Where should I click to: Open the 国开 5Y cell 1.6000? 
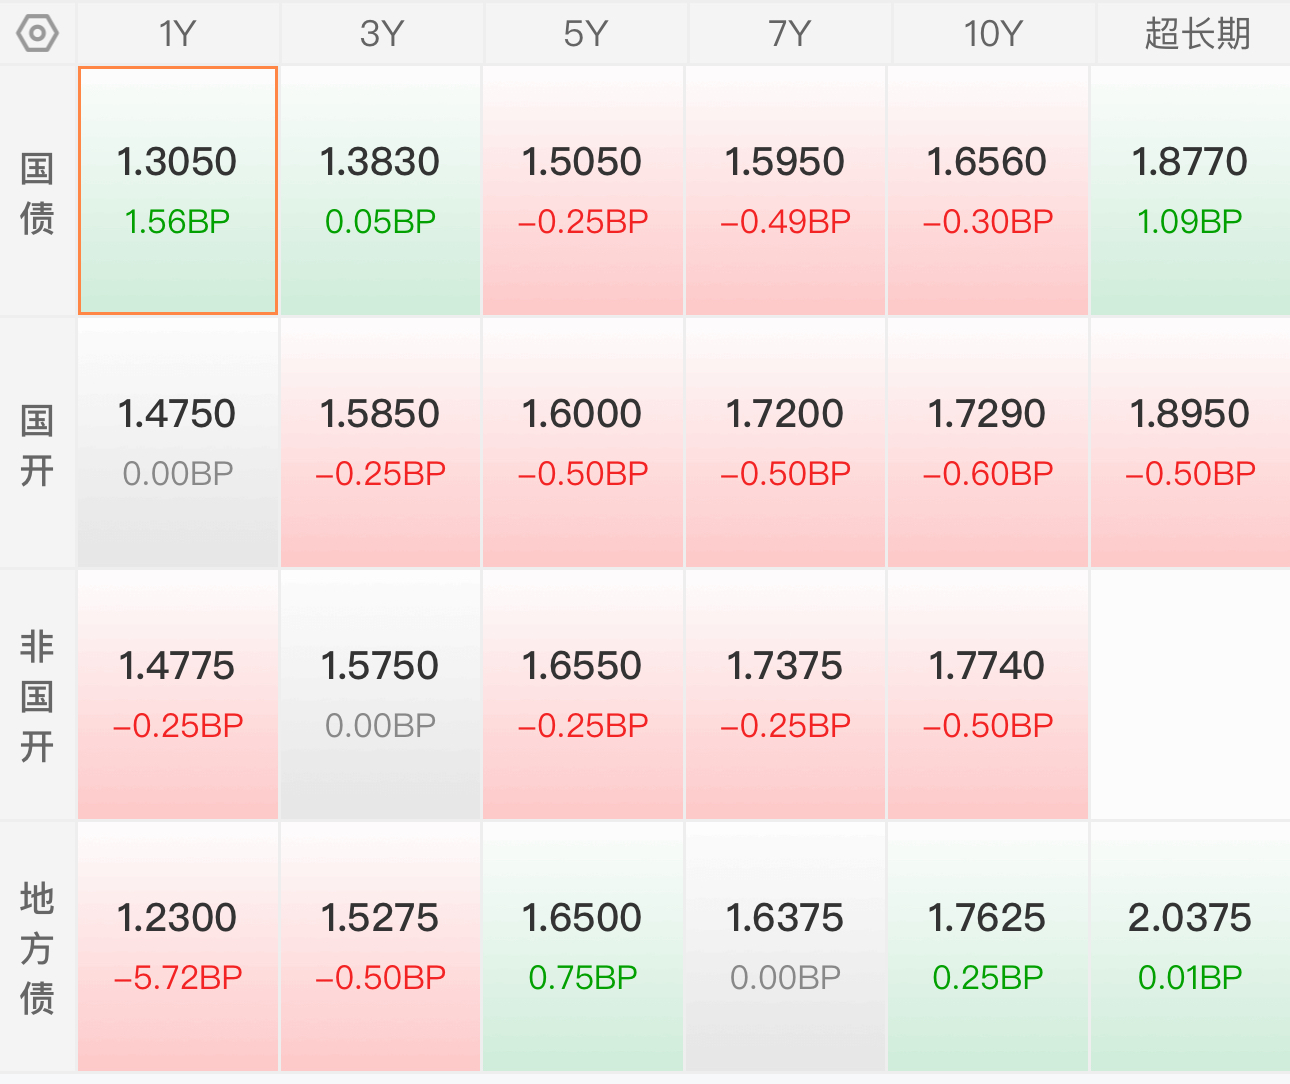point(583,443)
